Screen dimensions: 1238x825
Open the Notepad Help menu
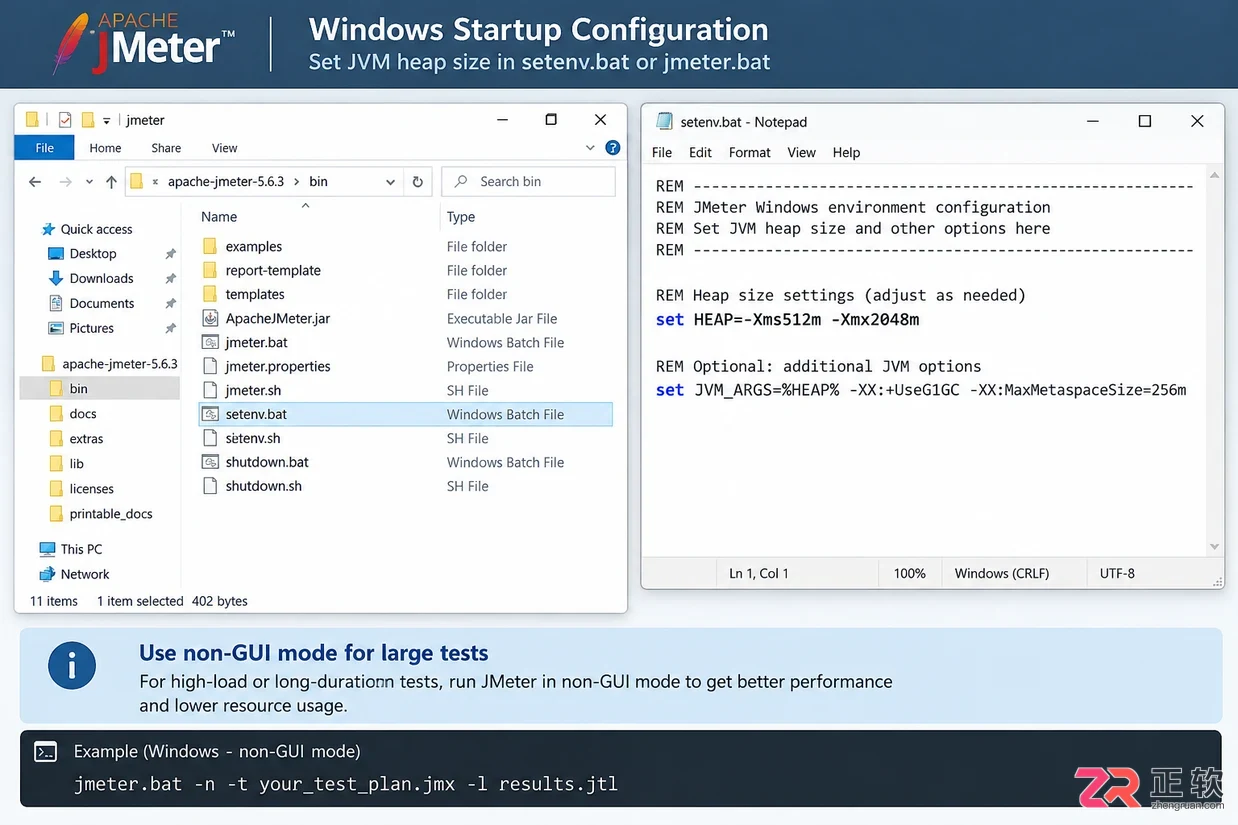(846, 153)
